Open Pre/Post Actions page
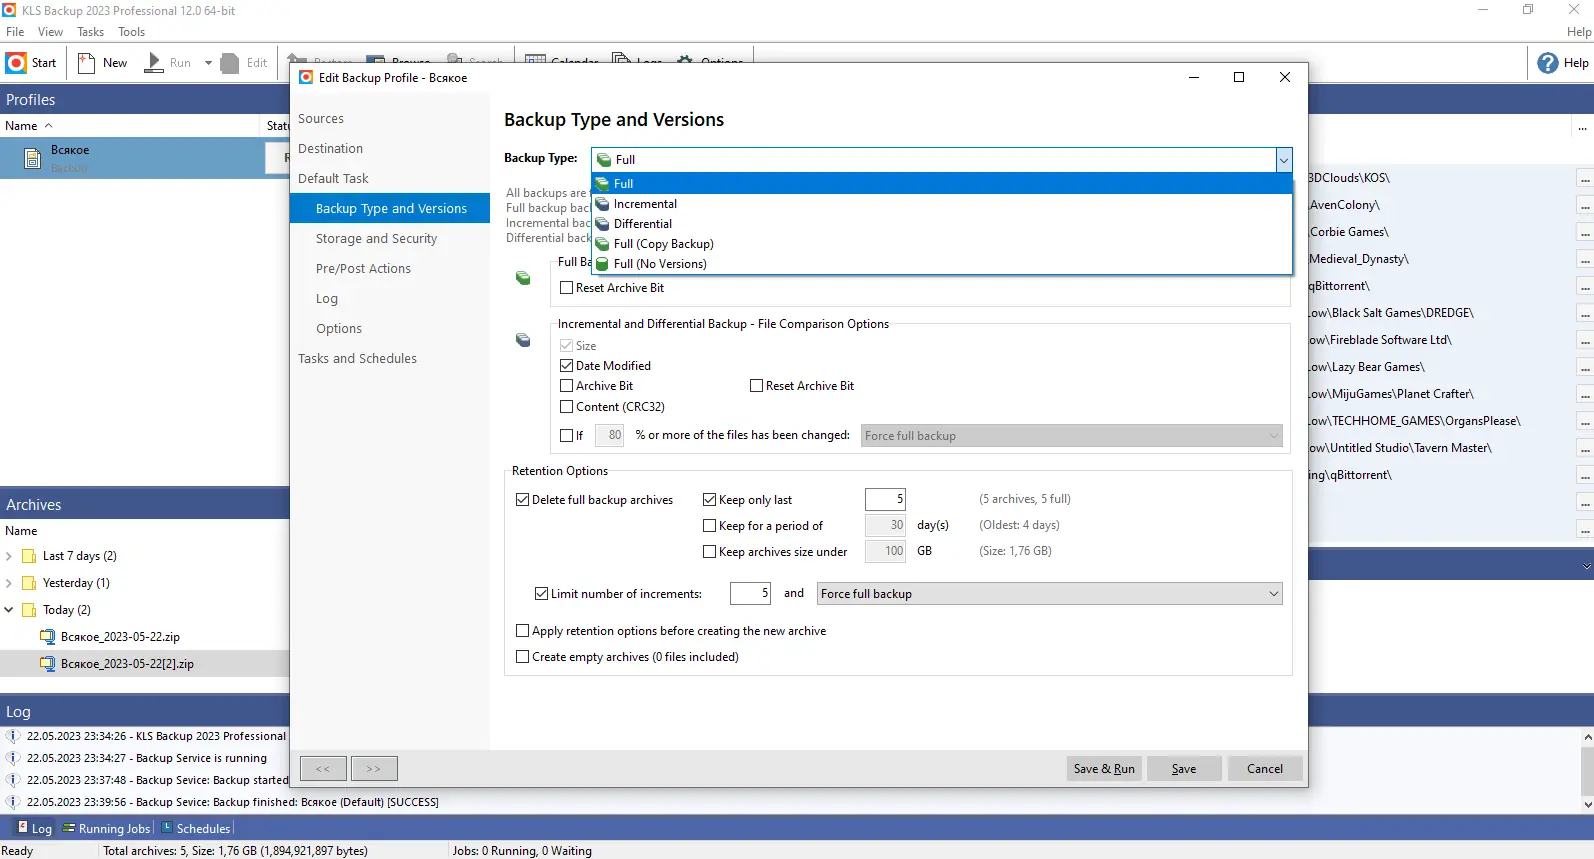The image size is (1594, 859). click(x=363, y=269)
